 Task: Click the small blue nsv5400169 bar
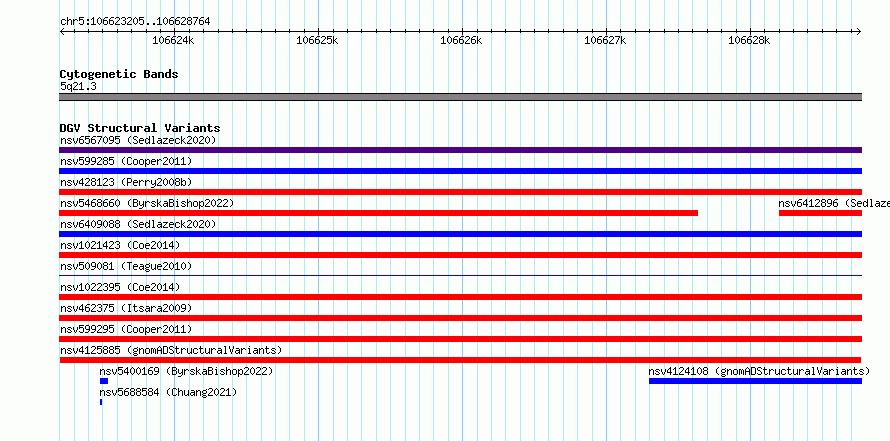tap(104, 381)
